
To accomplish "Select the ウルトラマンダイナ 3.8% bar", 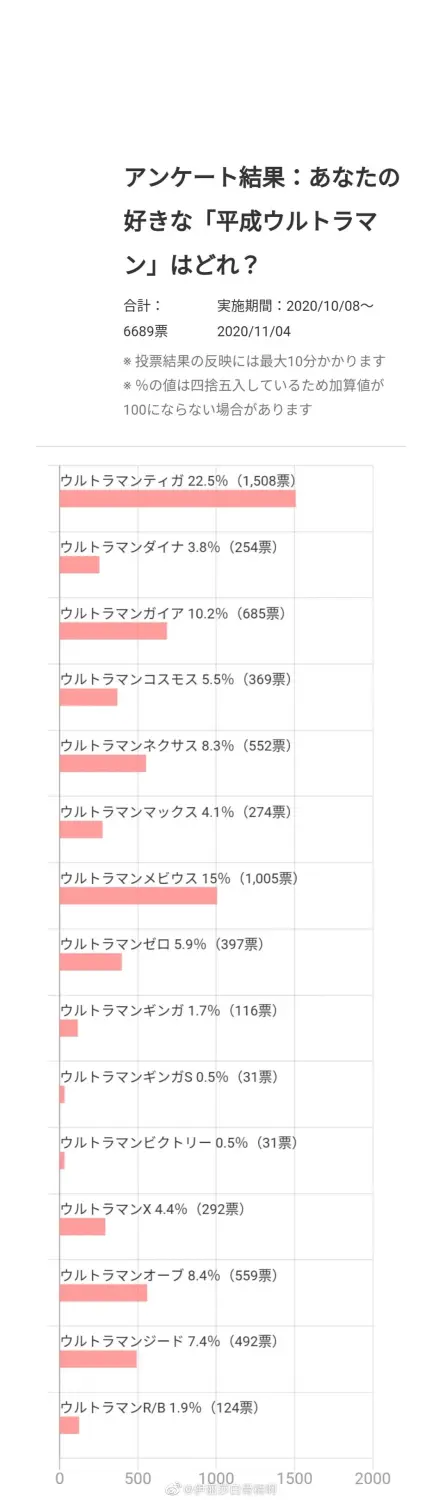I will click(x=80, y=565).
